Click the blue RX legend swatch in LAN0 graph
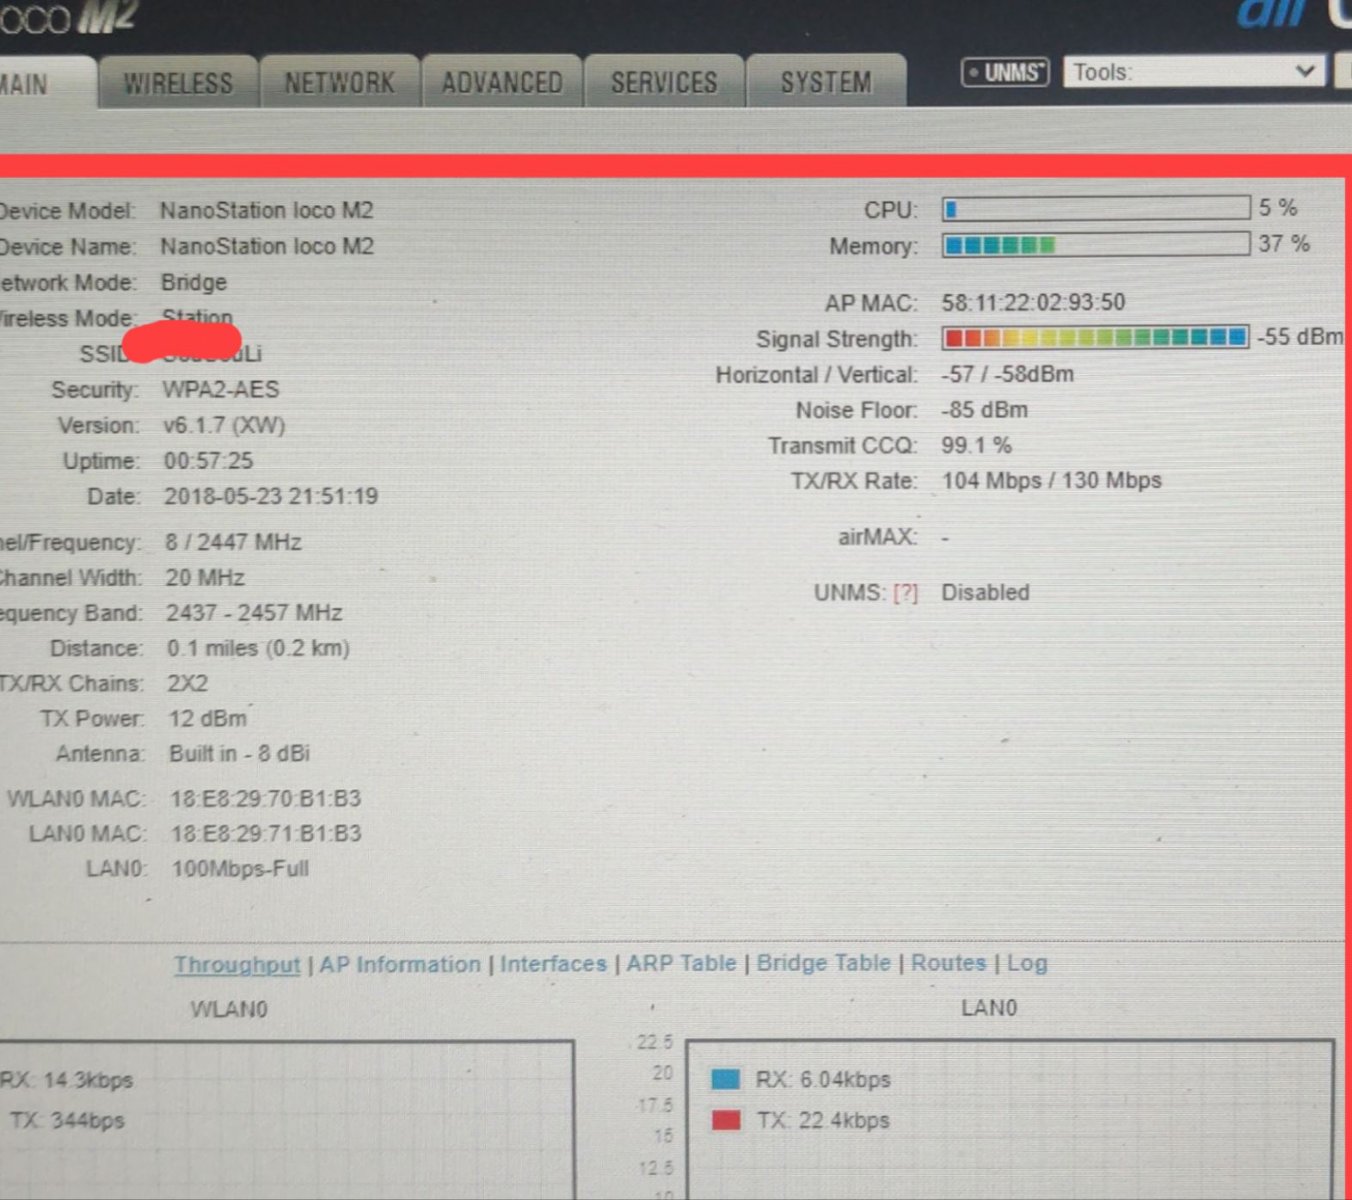Screen dimensions: 1352x1200 pos(725,1079)
